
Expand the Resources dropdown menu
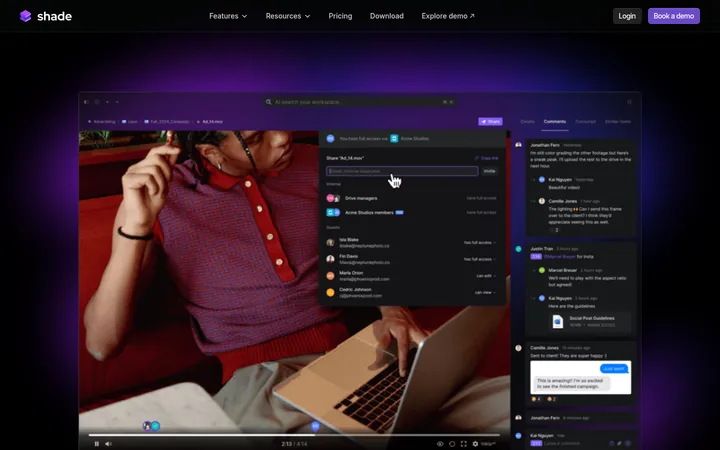(x=288, y=16)
